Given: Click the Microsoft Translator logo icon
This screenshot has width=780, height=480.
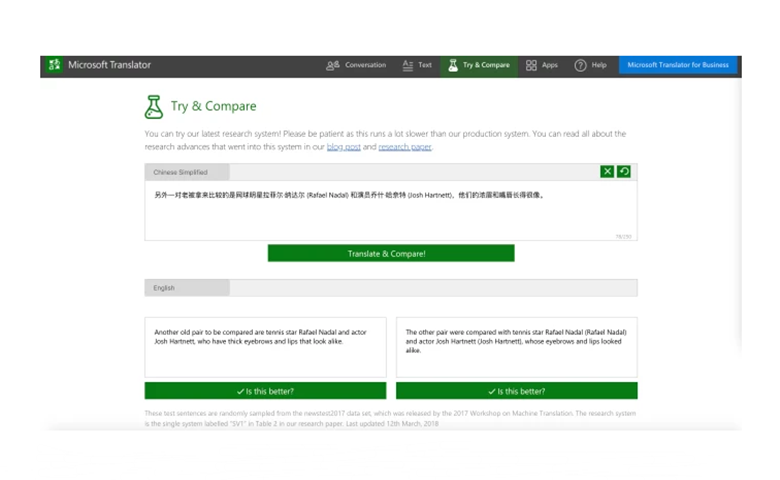Looking at the screenshot, I should (x=54, y=65).
